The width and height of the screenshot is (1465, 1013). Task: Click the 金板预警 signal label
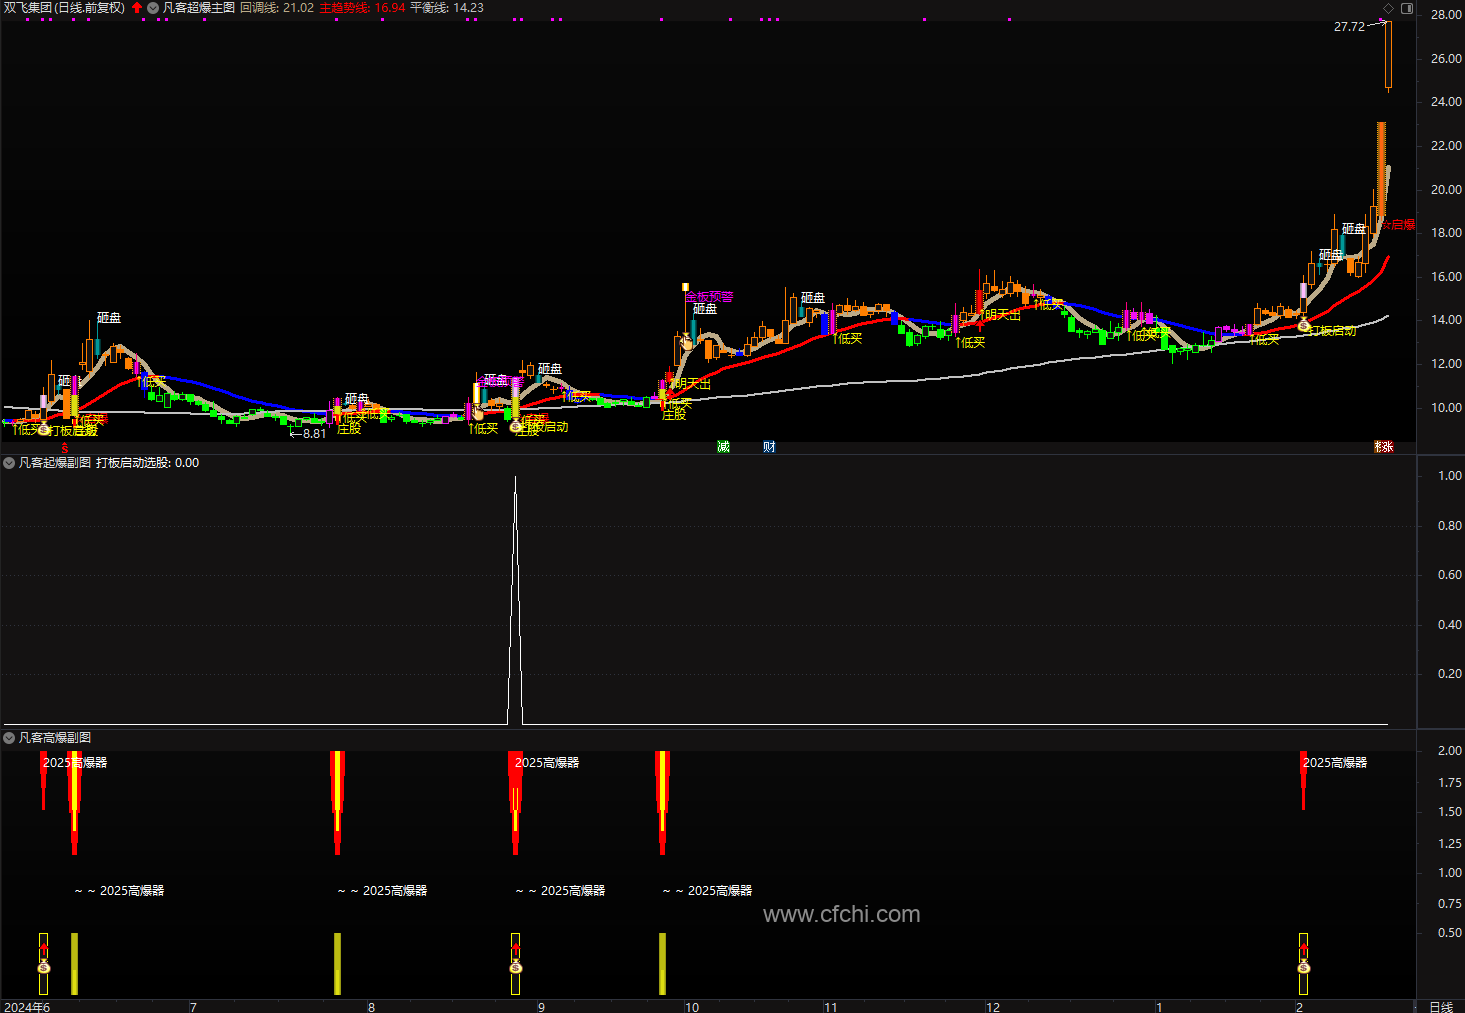click(709, 296)
